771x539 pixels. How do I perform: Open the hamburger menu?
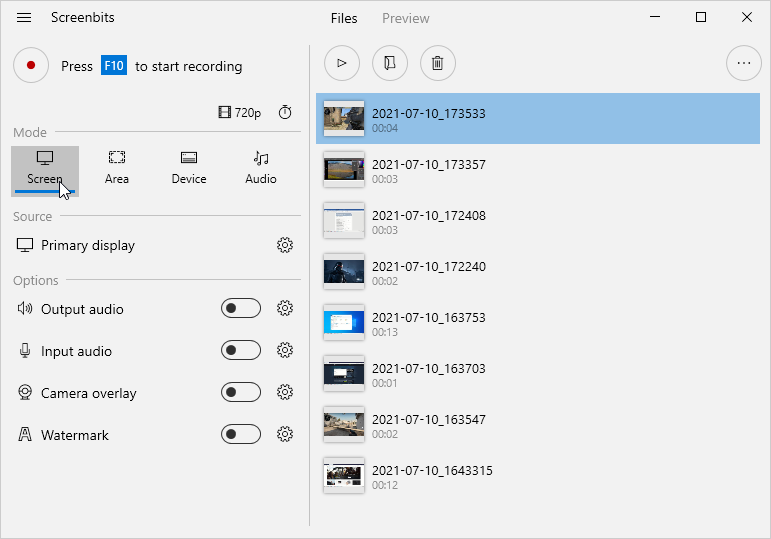coord(24,18)
